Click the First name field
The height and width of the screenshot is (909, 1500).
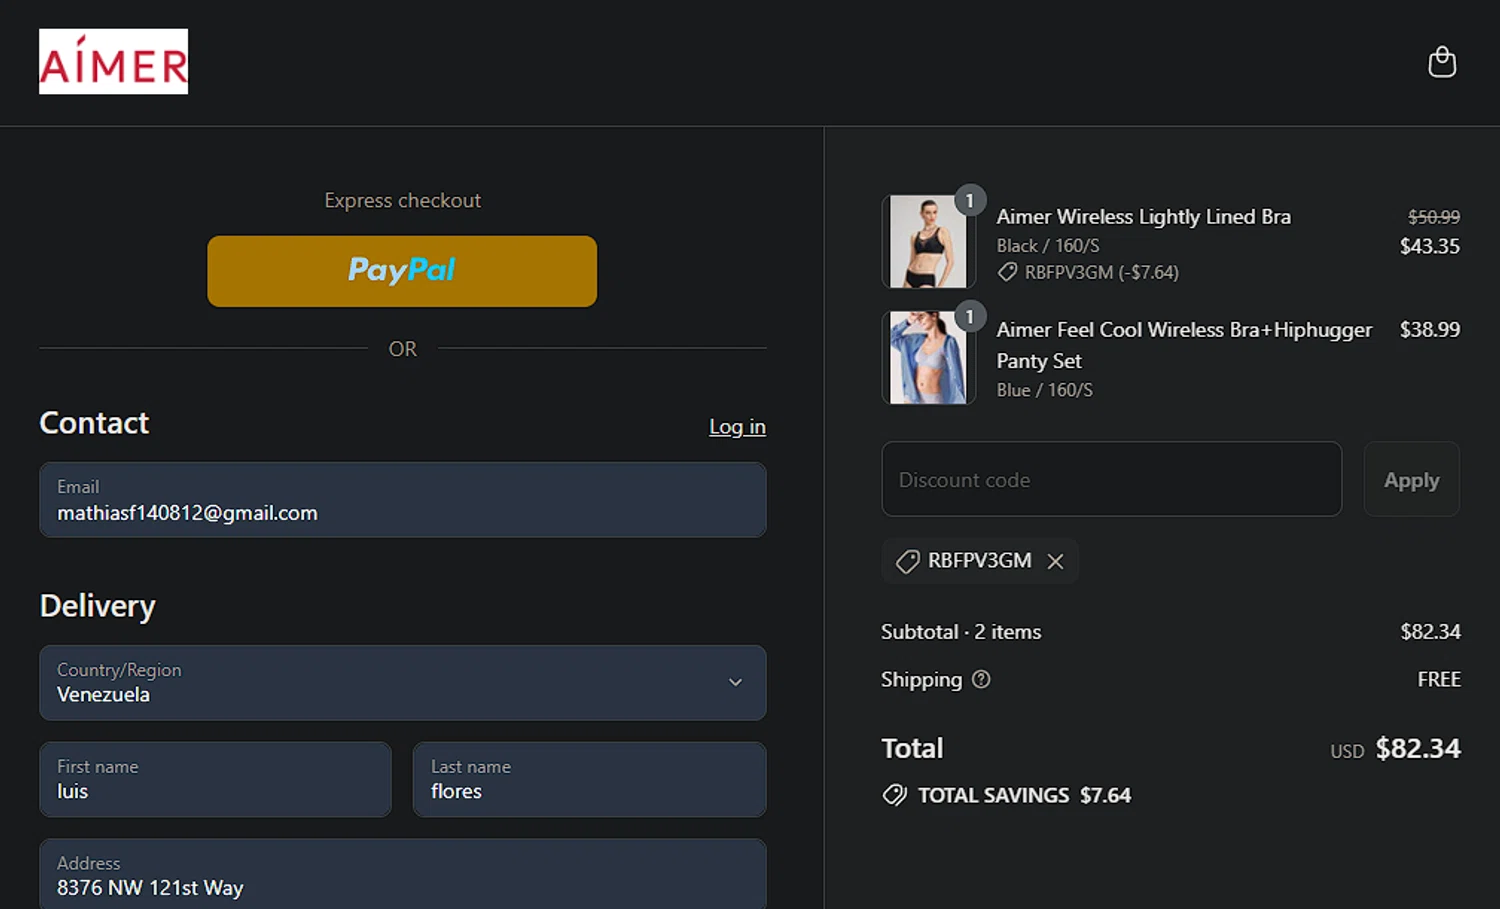pos(215,779)
